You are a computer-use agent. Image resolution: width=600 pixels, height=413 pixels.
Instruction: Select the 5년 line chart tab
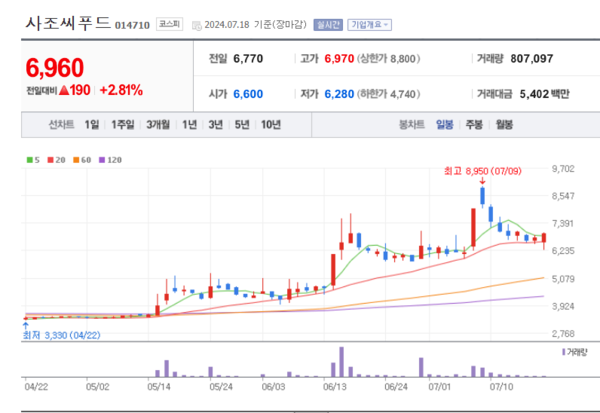[242, 124]
